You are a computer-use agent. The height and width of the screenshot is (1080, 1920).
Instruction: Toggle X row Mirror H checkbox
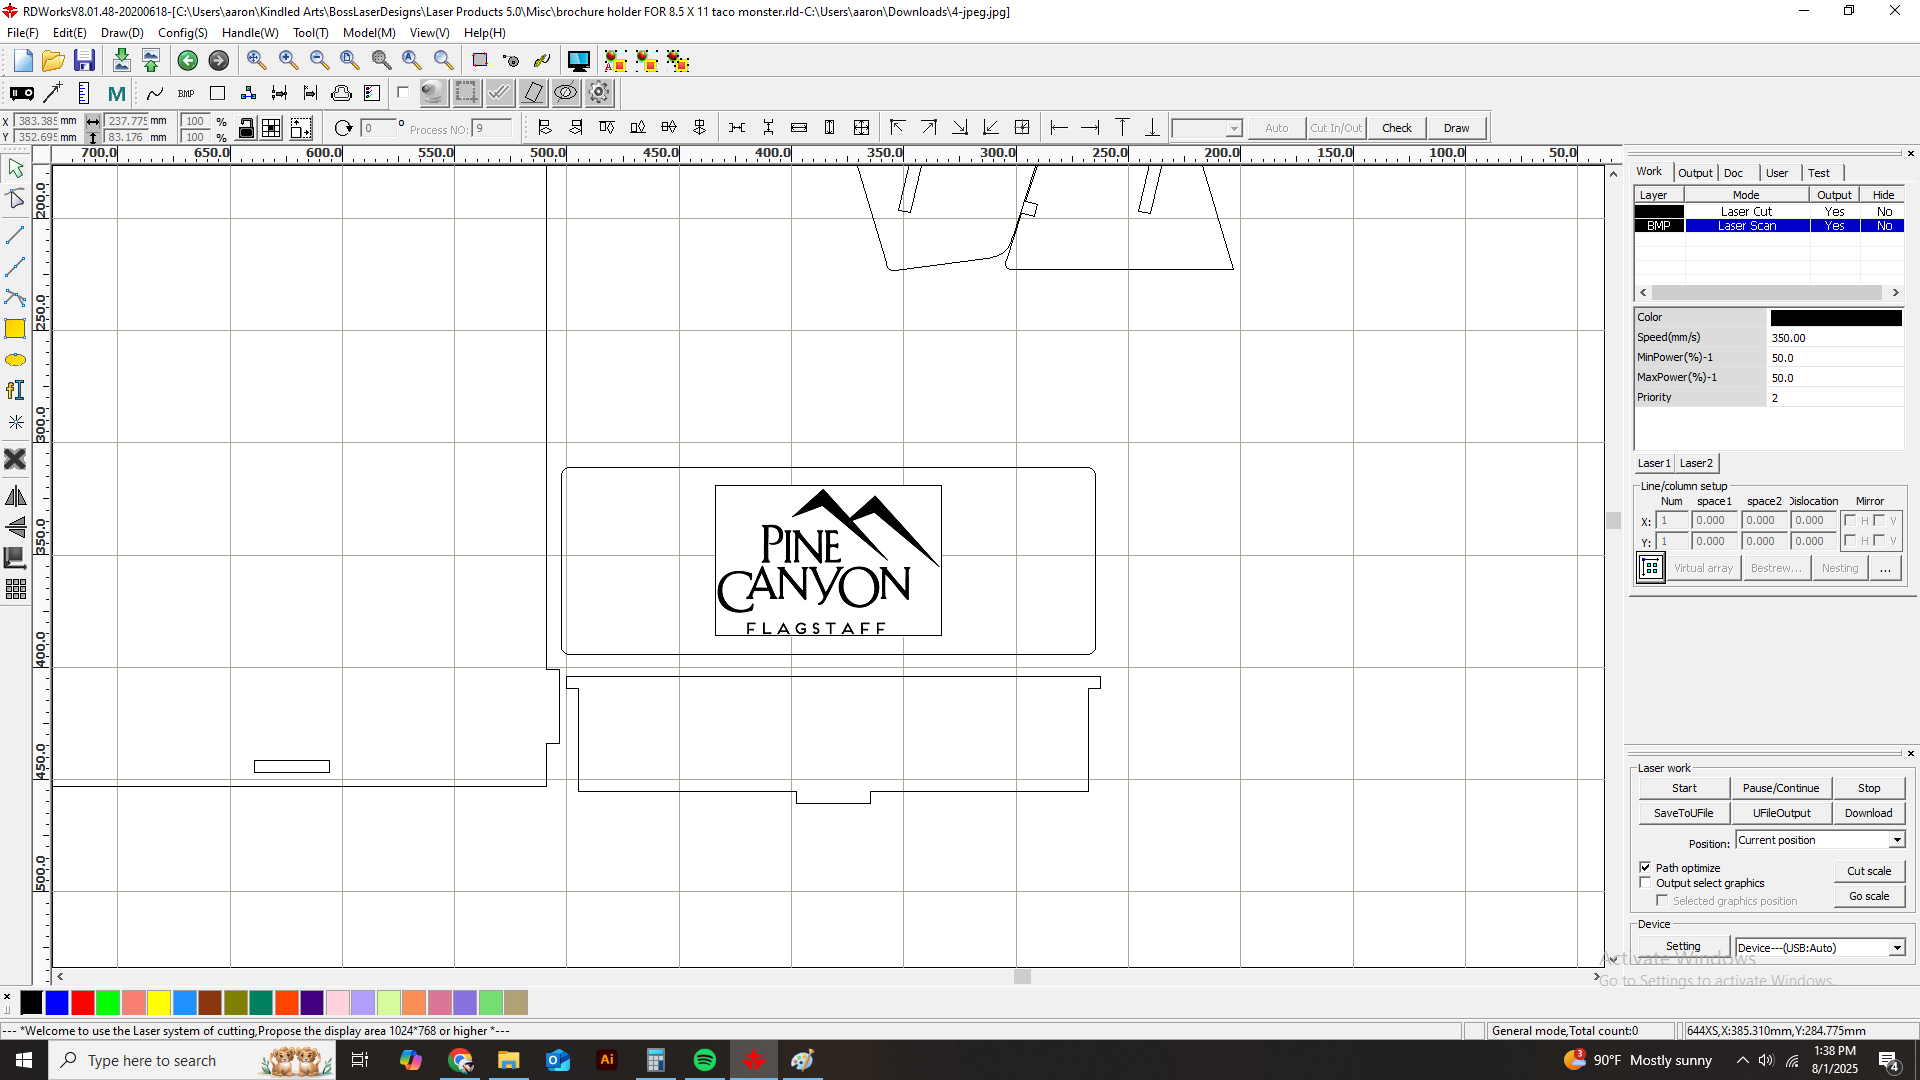coord(1850,520)
